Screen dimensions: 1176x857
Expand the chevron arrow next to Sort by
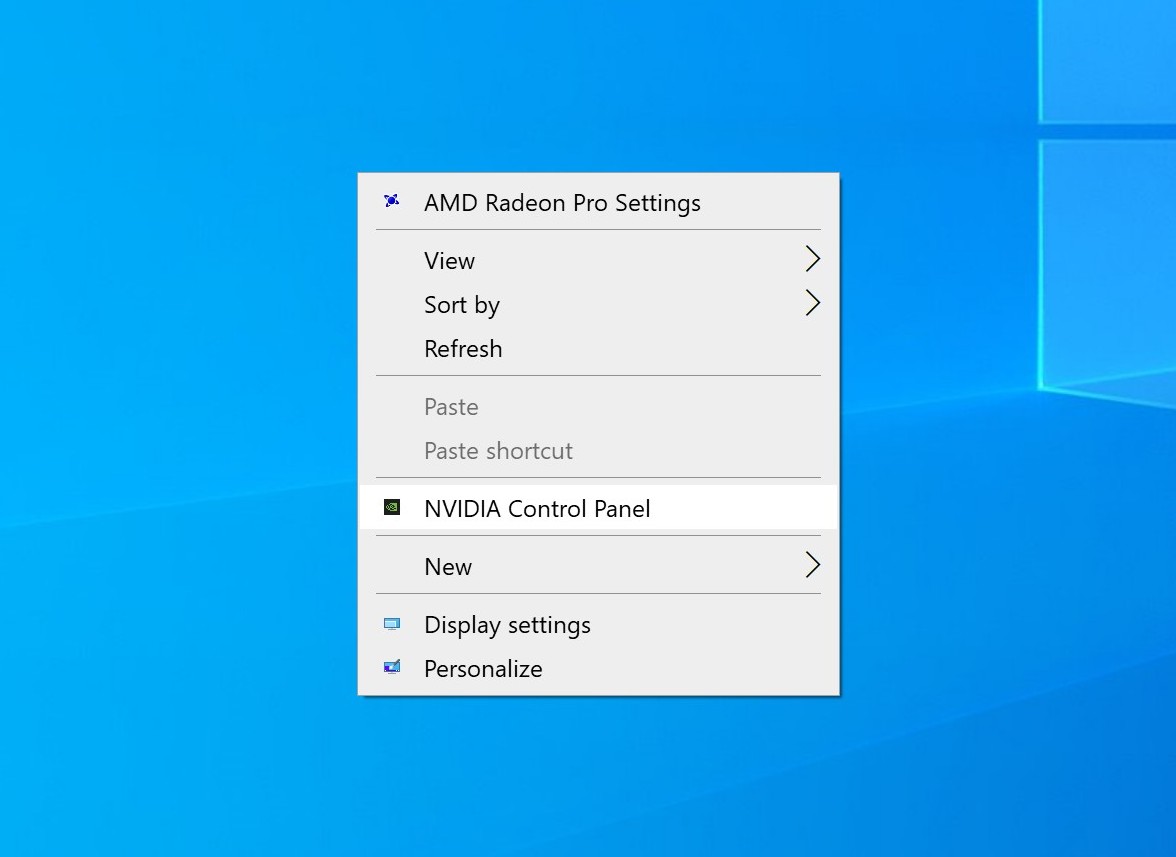point(812,303)
